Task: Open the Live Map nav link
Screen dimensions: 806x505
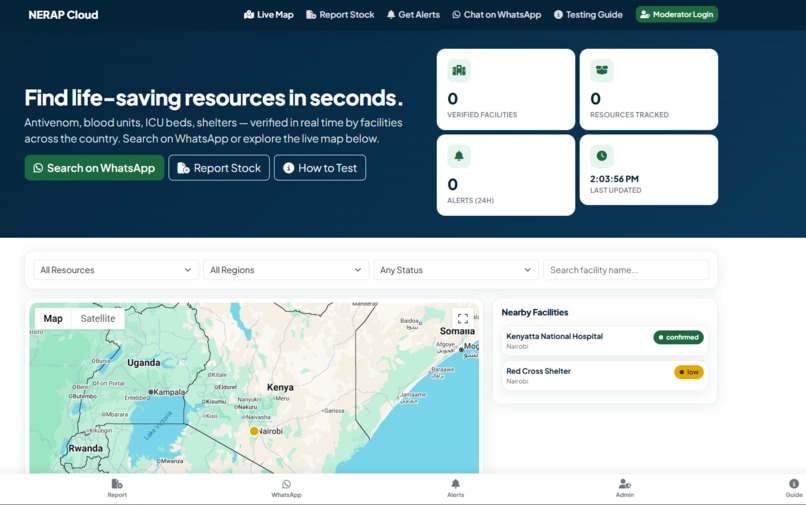Action: click(268, 14)
